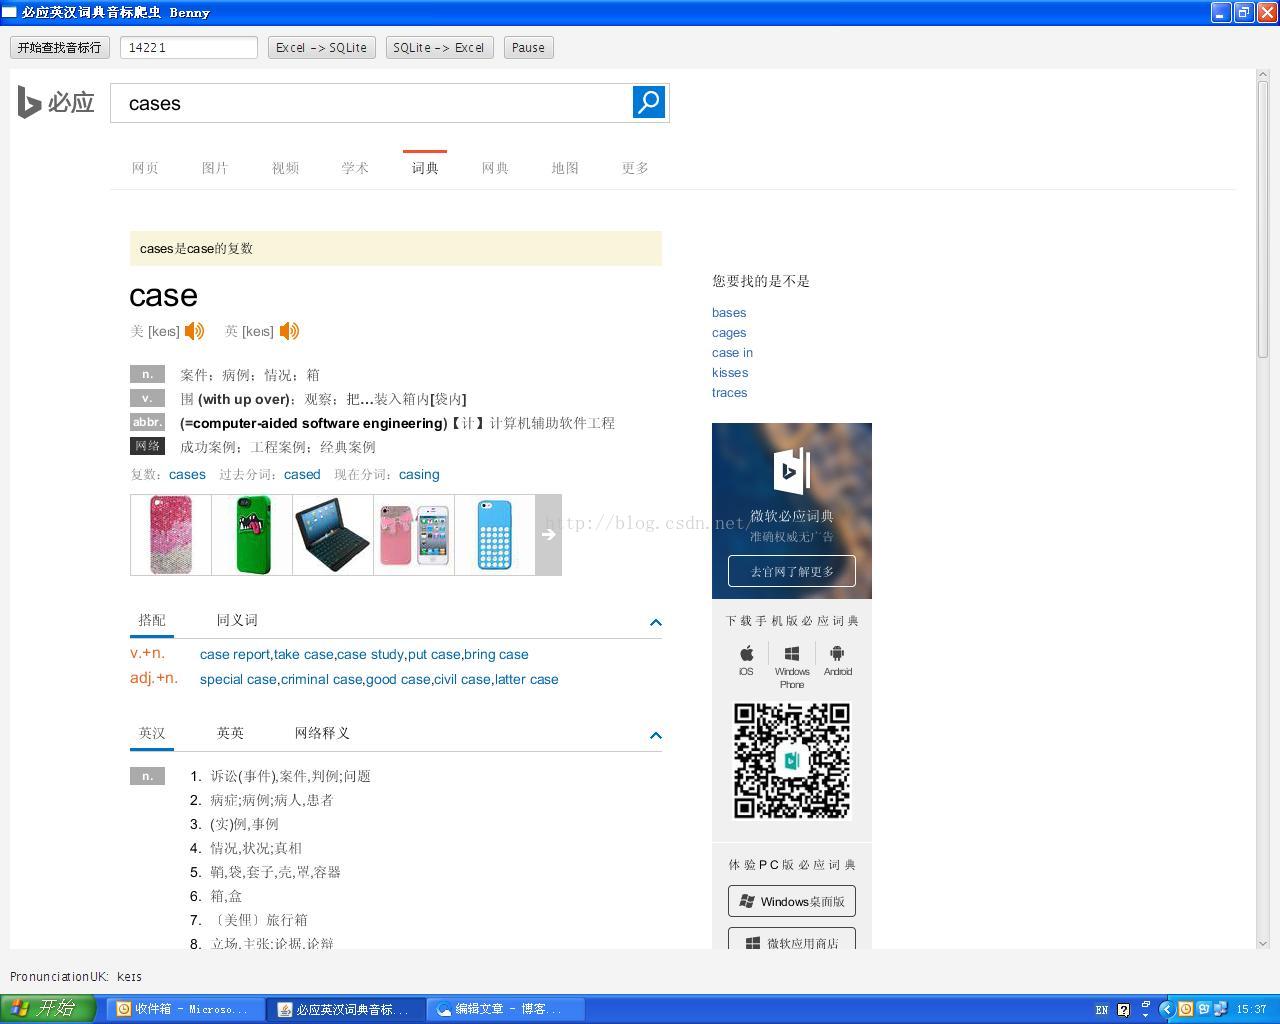The width and height of the screenshot is (1280, 1024).
Task: Select the 英汉 definitions tab
Action: [x=152, y=733]
